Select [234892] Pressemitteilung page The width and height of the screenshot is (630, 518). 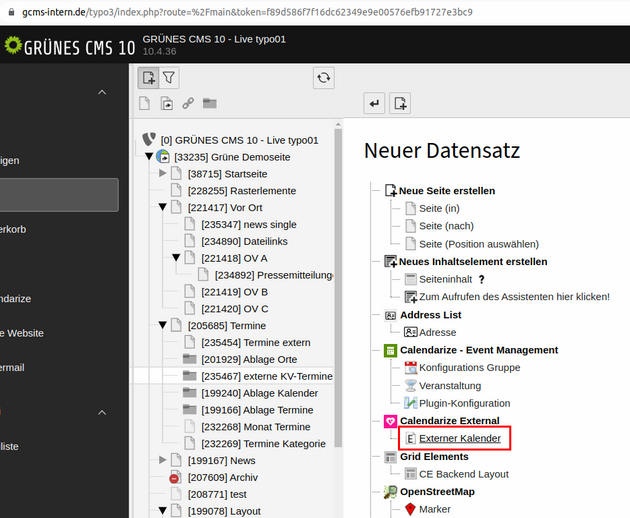point(274,275)
